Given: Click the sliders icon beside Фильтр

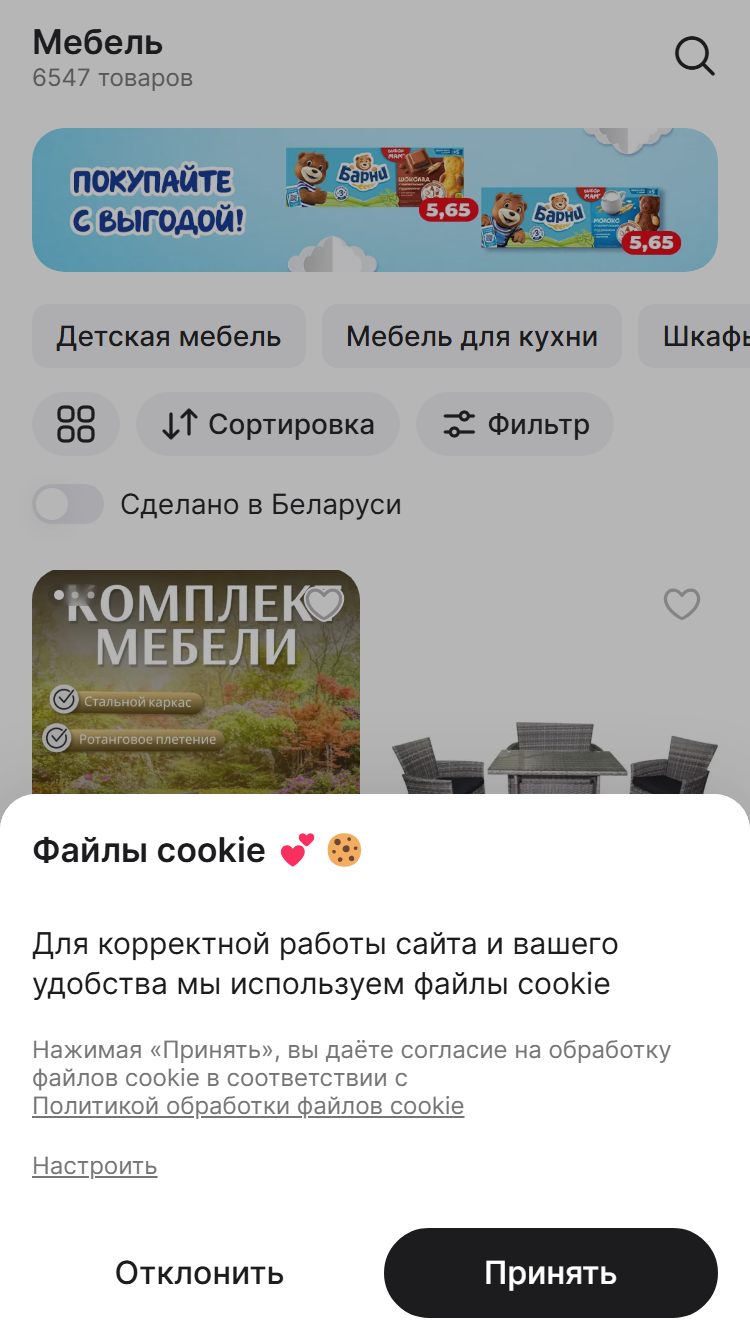Looking at the screenshot, I should click(x=459, y=424).
